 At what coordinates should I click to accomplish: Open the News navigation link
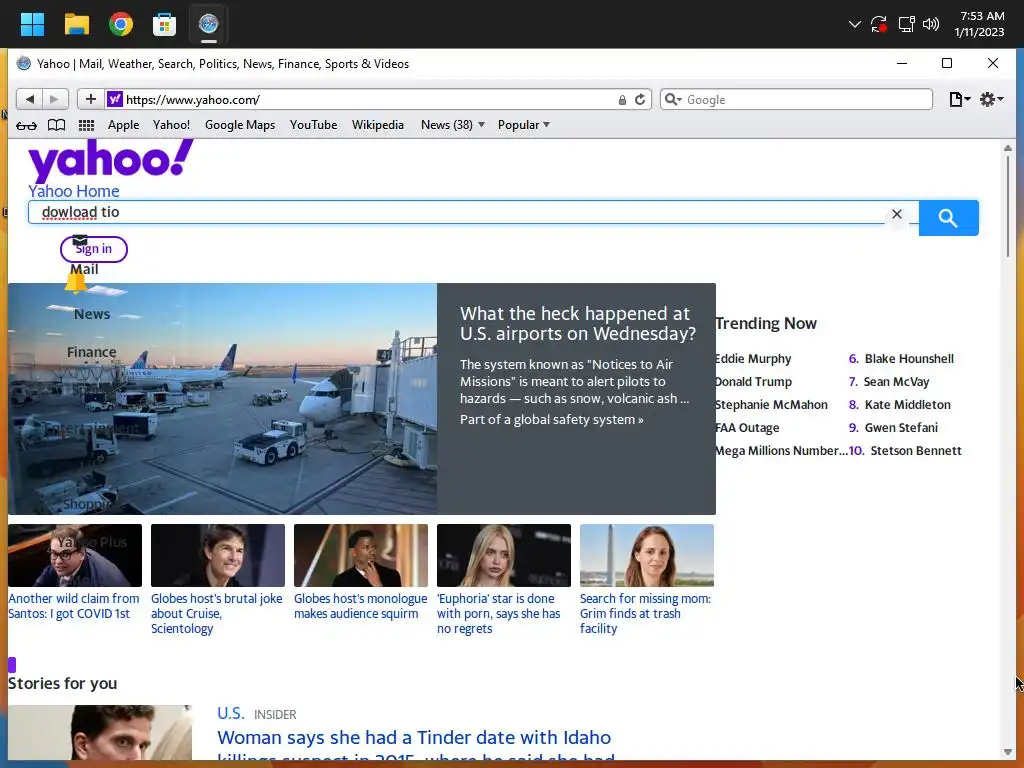tap(92, 314)
